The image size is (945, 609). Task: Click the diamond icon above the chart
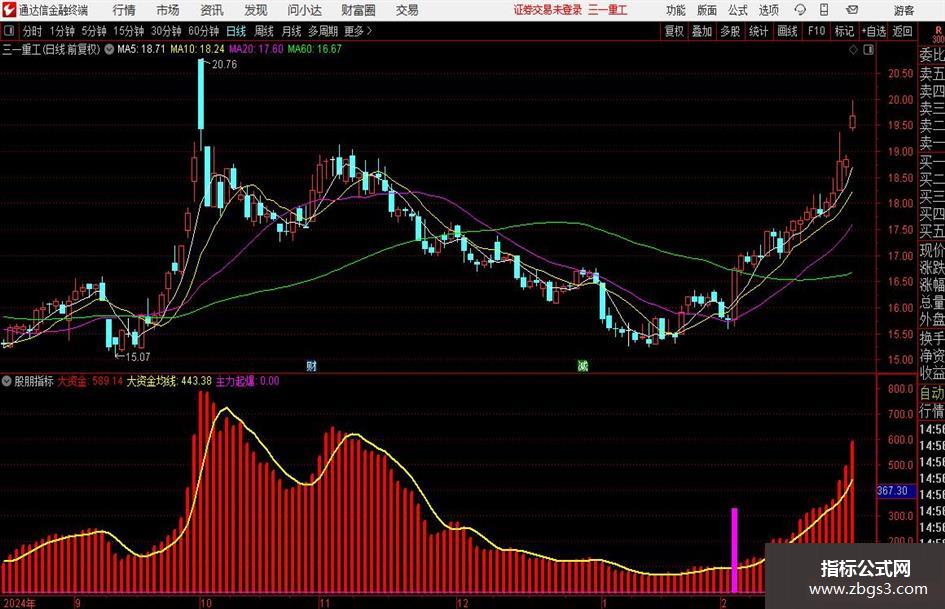[853, 50]
